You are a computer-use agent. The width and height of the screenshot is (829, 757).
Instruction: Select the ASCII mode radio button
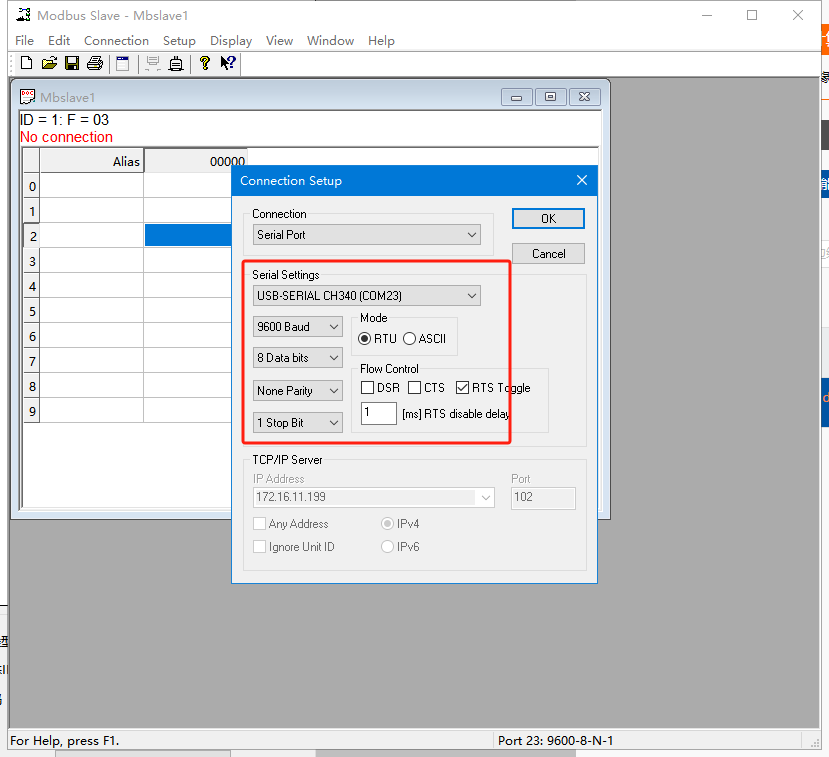410,339
